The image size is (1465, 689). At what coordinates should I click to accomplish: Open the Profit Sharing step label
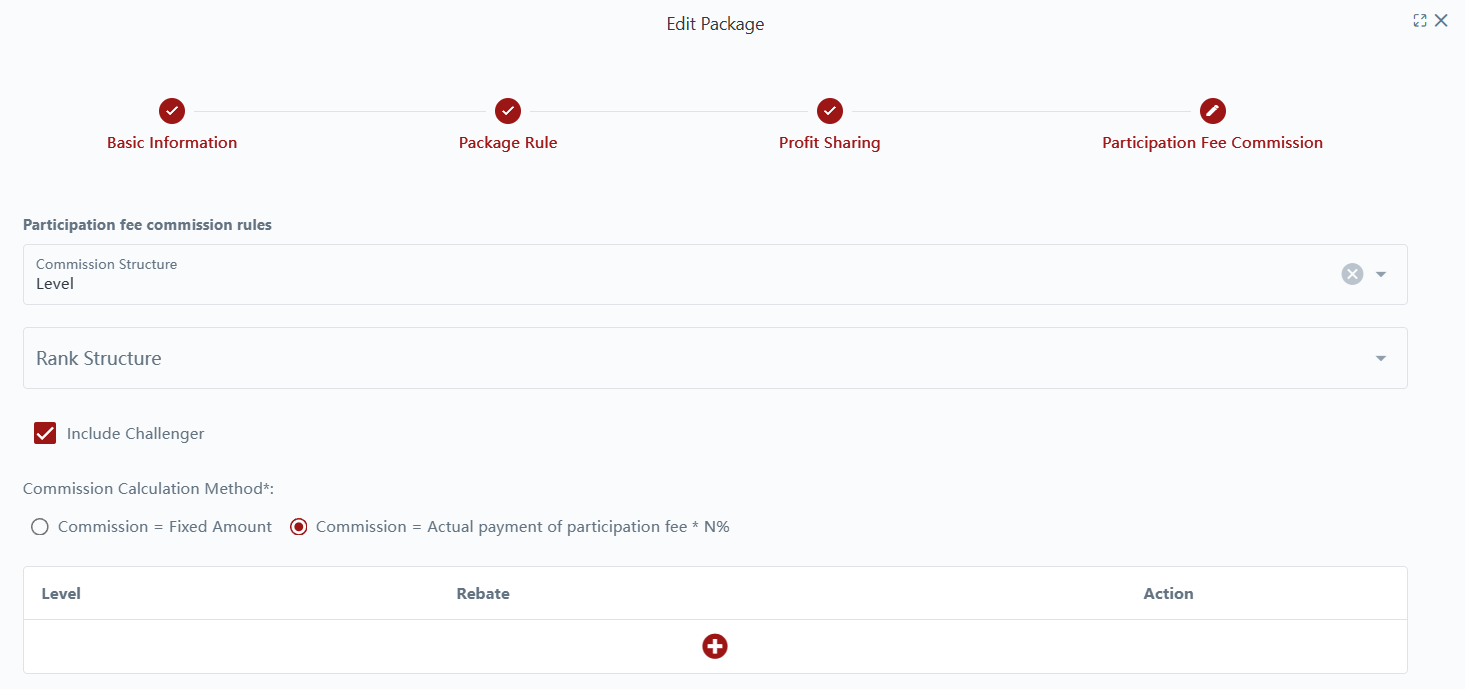(x=830, y=143)
